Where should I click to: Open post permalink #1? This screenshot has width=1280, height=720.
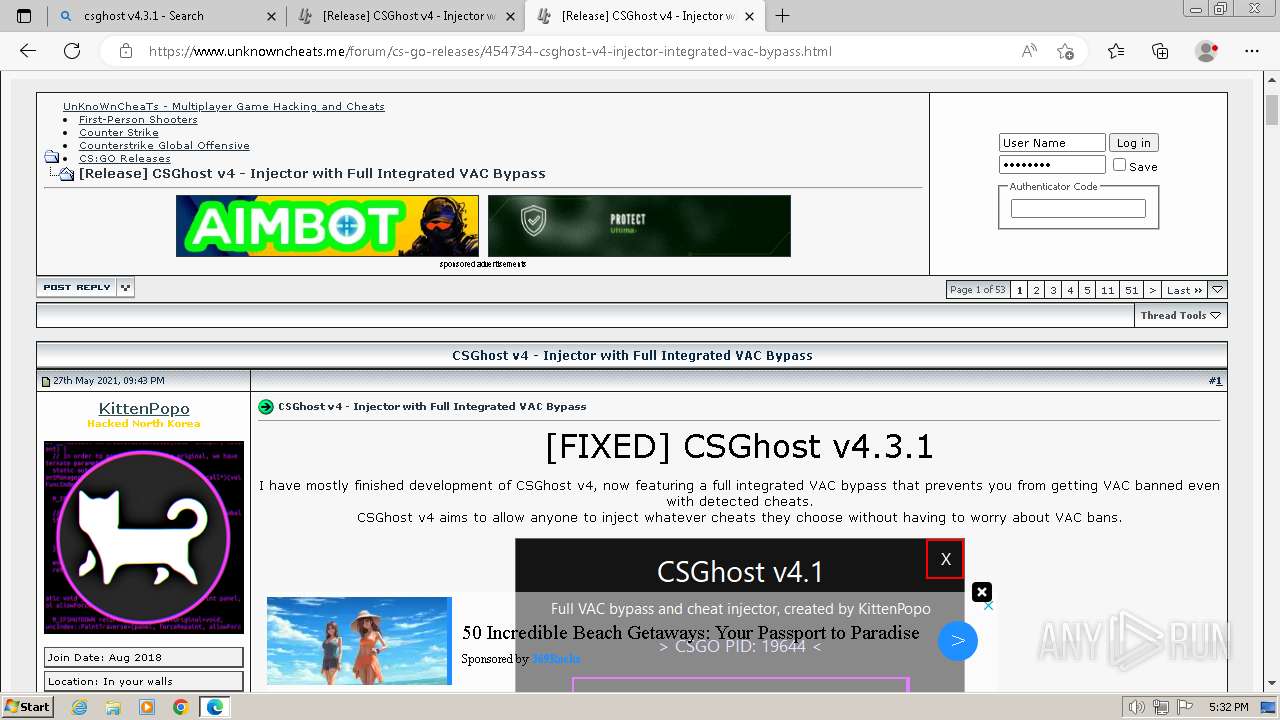(x=1215, y=381)
